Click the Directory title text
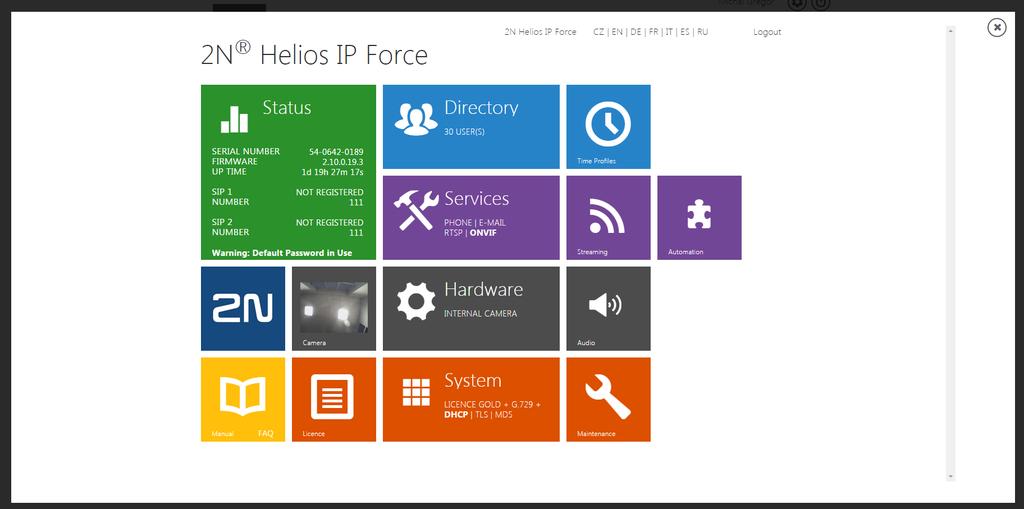Viewport: 1024px width, 509px height. 481,108
